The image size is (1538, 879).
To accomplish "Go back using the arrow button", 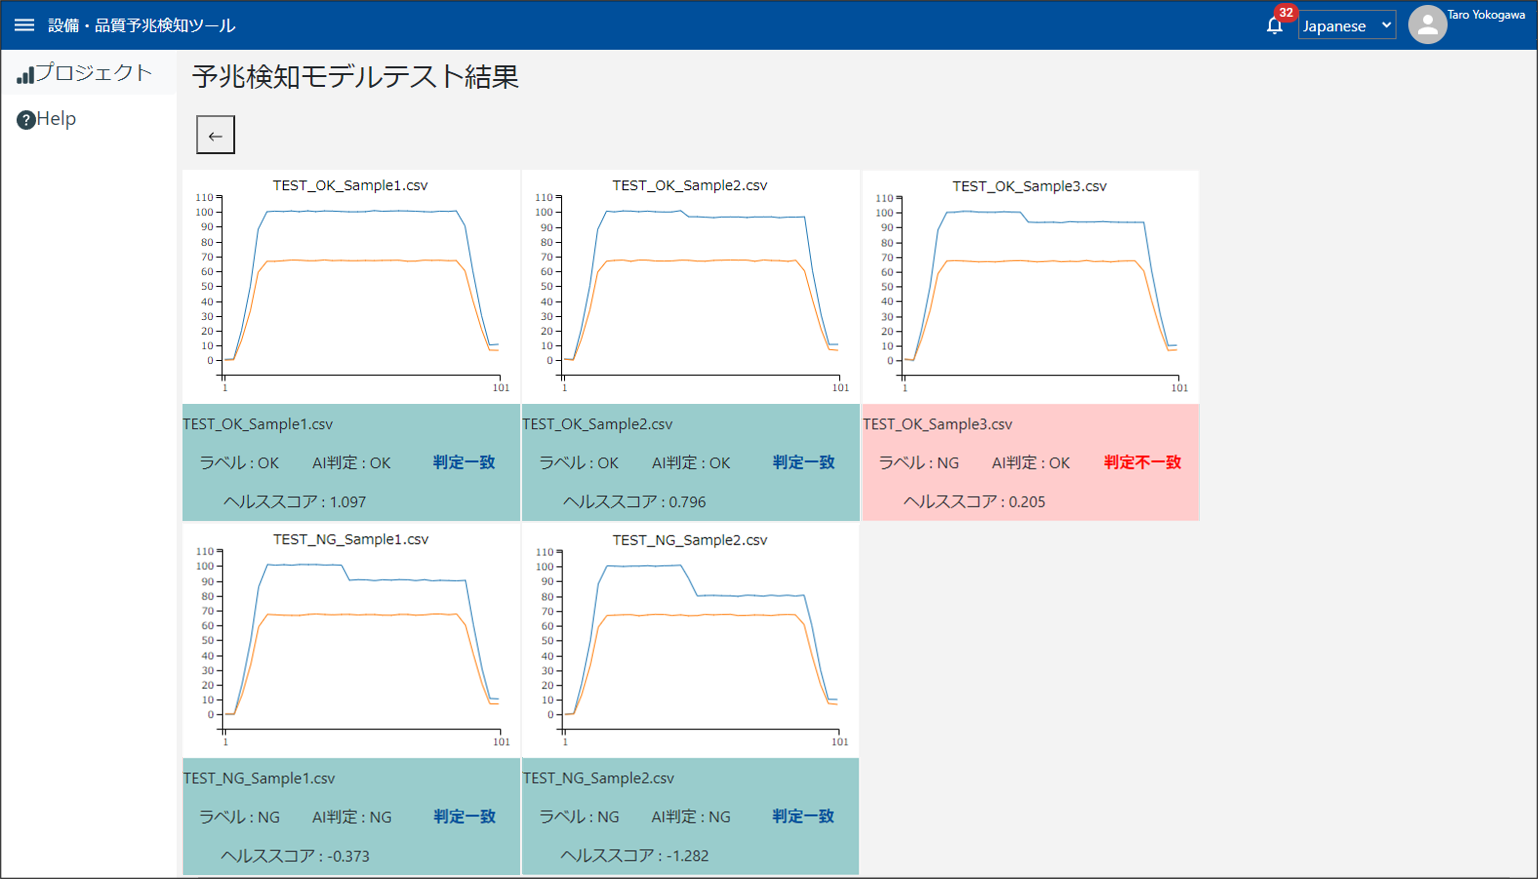I will point(215,135).
